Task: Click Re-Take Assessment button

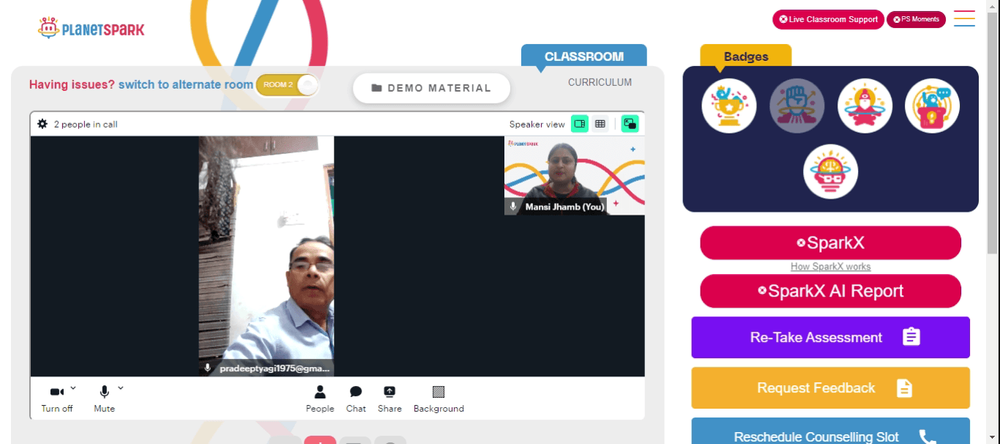Action: tap(830, 337)
